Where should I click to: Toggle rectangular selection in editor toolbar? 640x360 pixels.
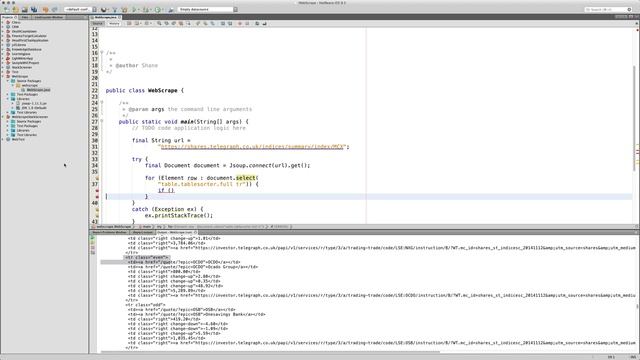[x=188, y=24]
